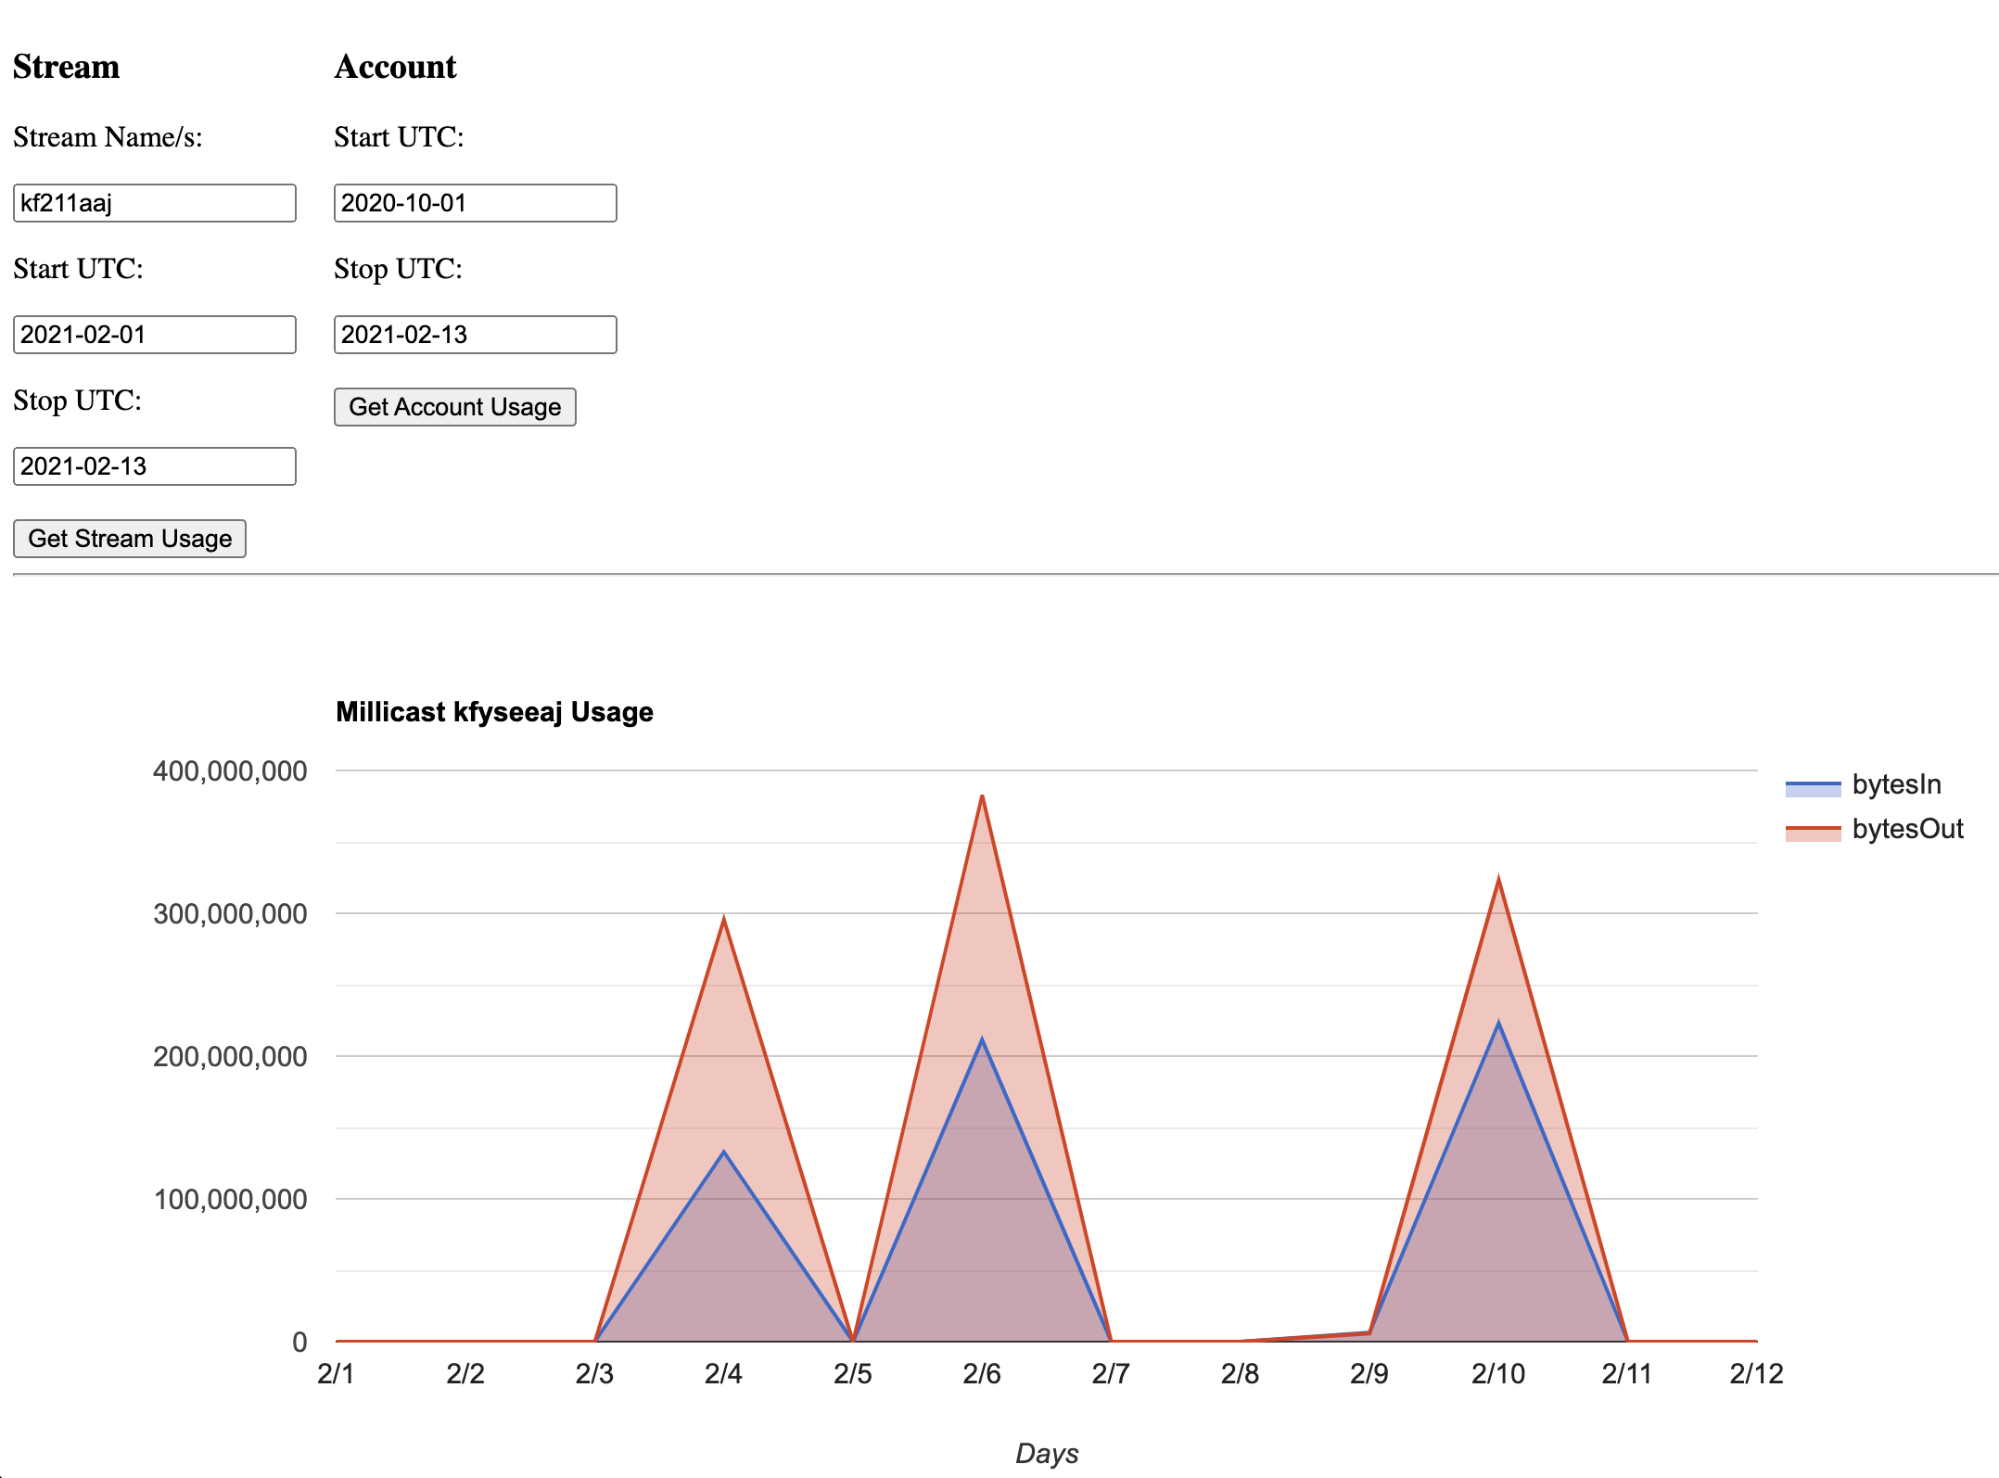
Task: Click the 400,000,000 y-axis label
Action: 230,771
